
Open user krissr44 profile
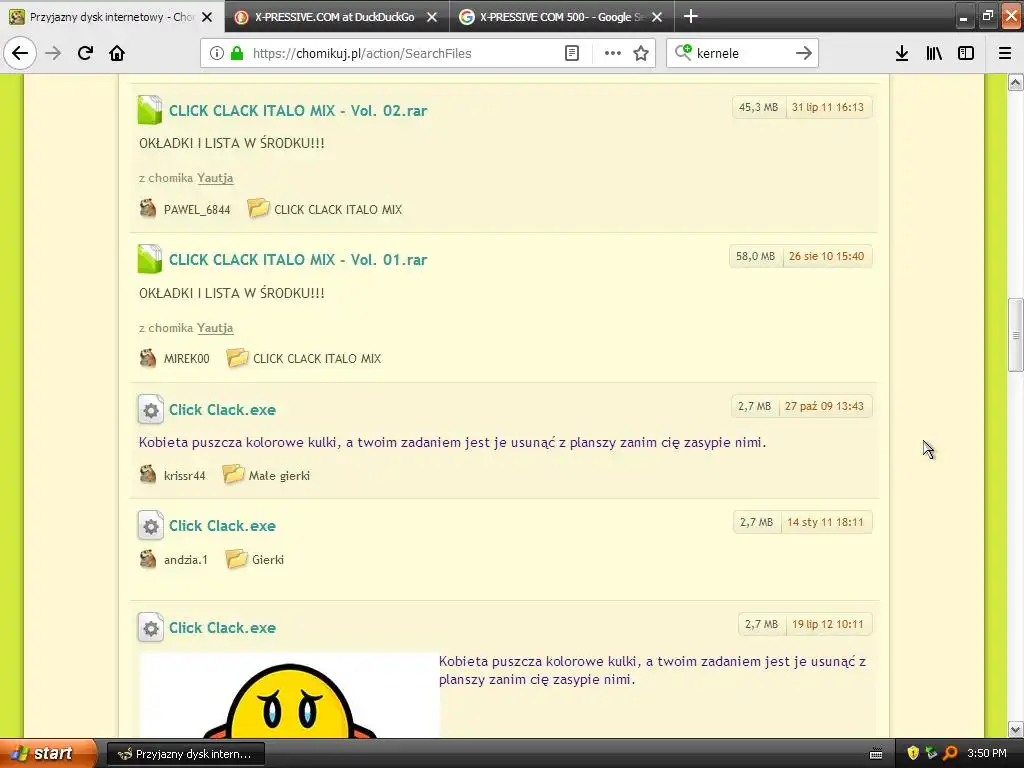coord(184,475)
